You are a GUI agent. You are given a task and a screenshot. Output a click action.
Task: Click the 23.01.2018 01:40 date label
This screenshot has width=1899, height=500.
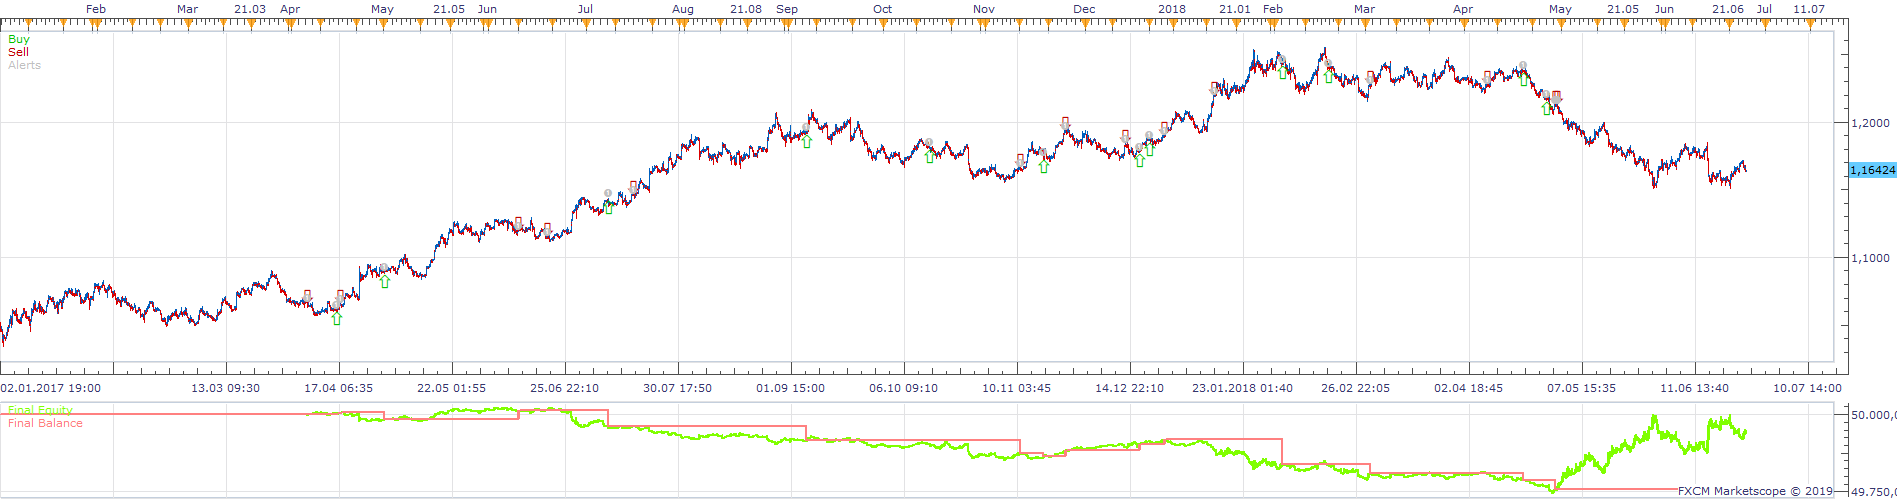1243,388
